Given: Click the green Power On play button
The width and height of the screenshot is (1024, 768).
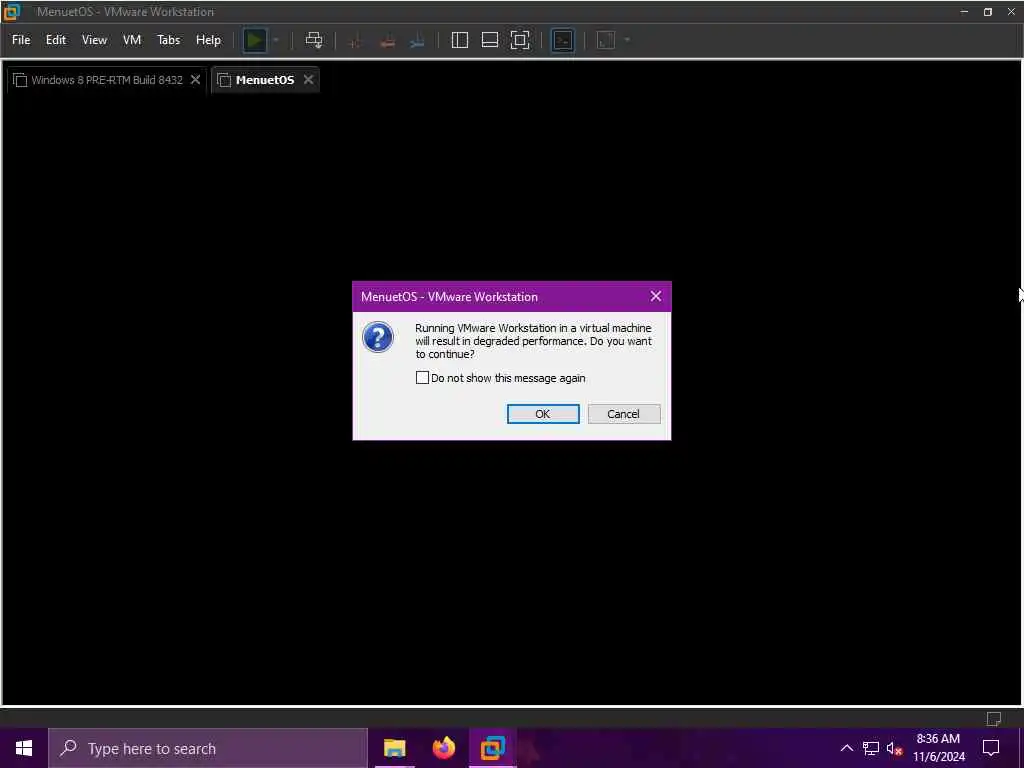Looking at the screenshot, I should 255,40.
